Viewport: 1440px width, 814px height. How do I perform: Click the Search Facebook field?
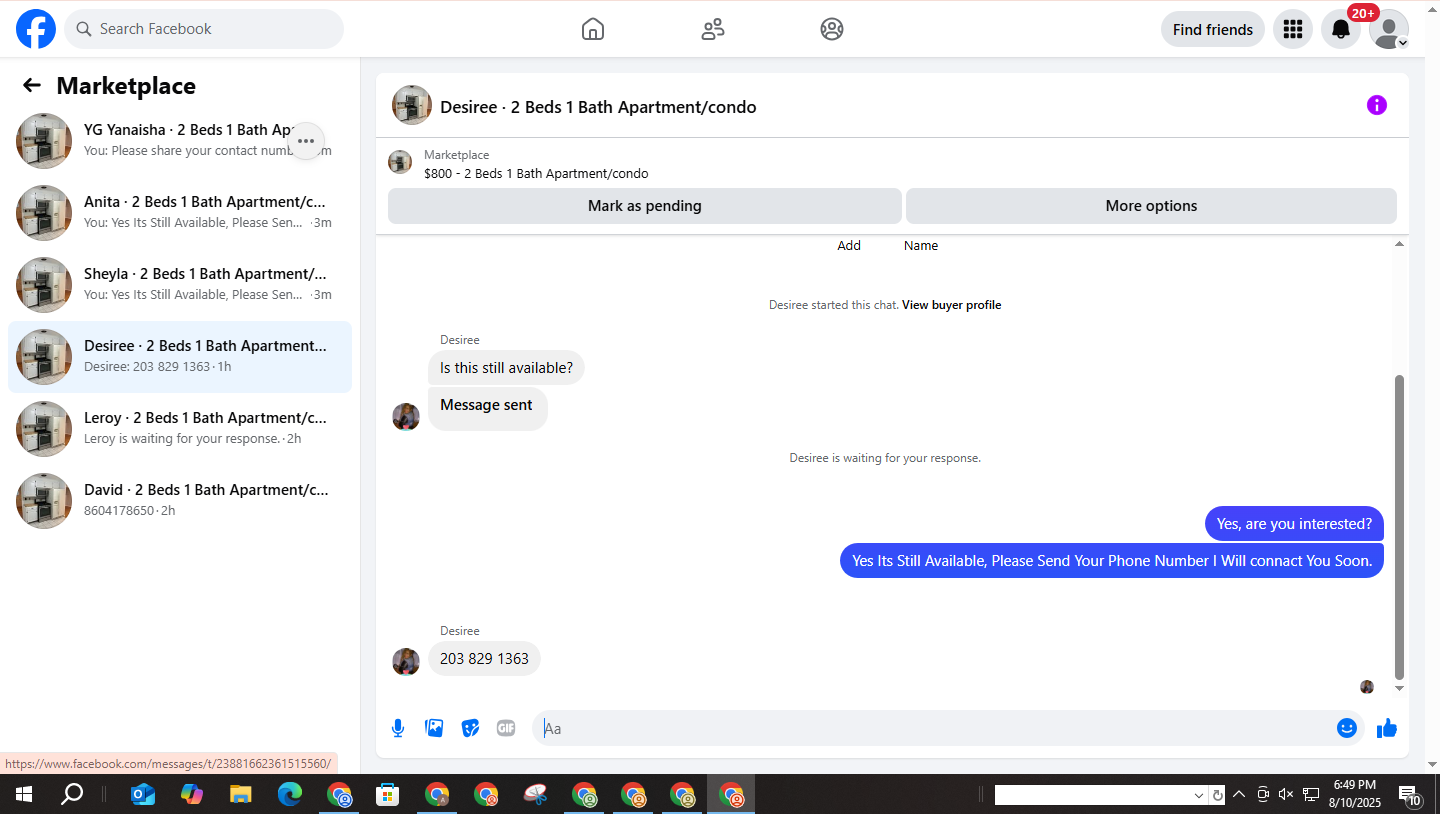(204, 29)
